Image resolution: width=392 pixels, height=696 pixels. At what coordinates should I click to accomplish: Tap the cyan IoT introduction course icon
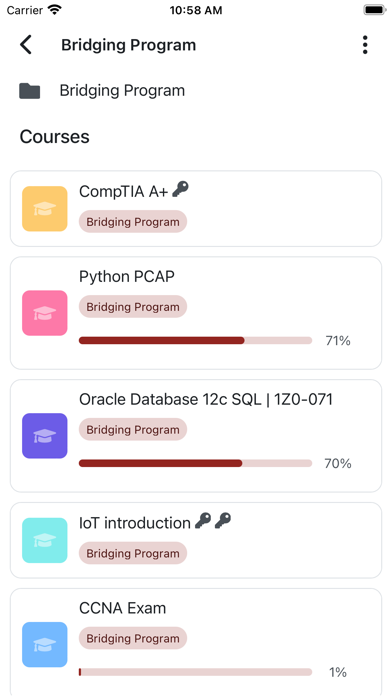tap(45, 540)
